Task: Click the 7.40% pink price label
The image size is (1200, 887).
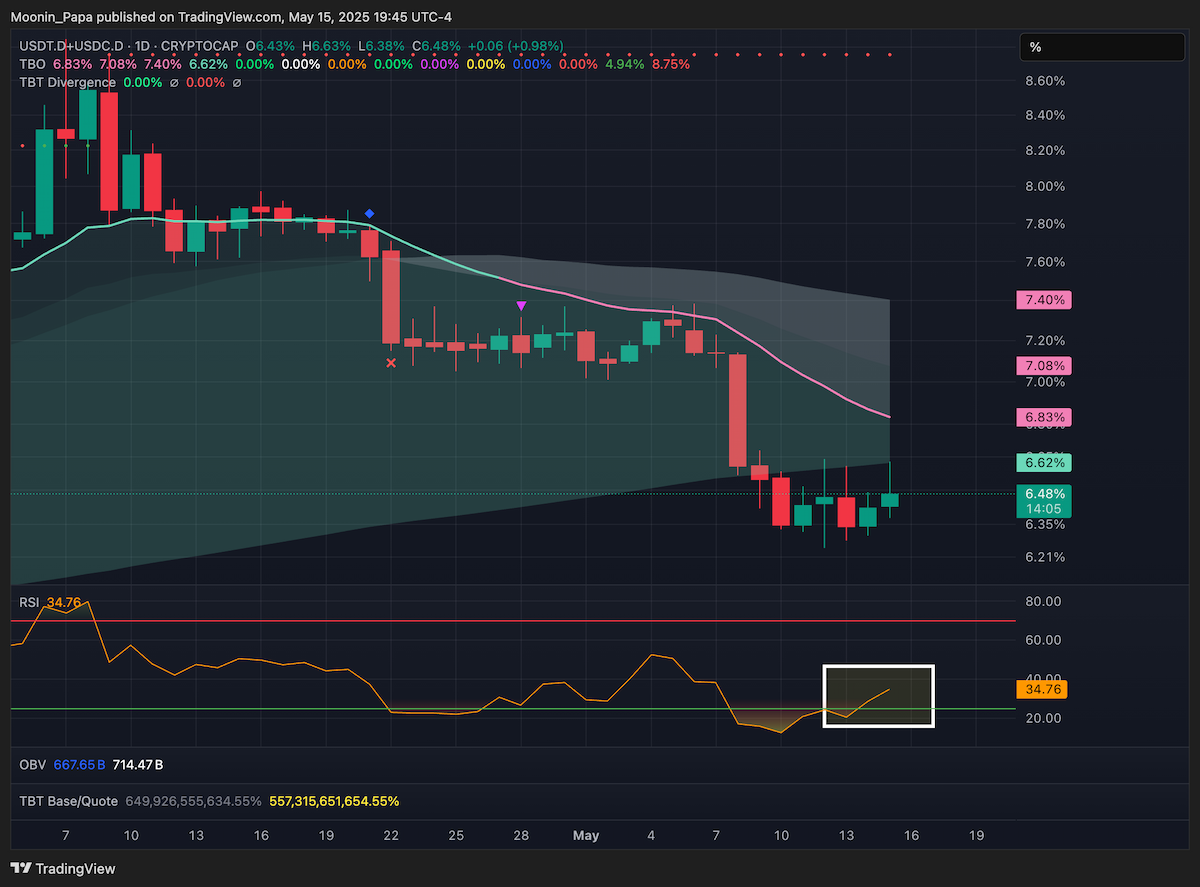Action: click(x=1043, y=300)
